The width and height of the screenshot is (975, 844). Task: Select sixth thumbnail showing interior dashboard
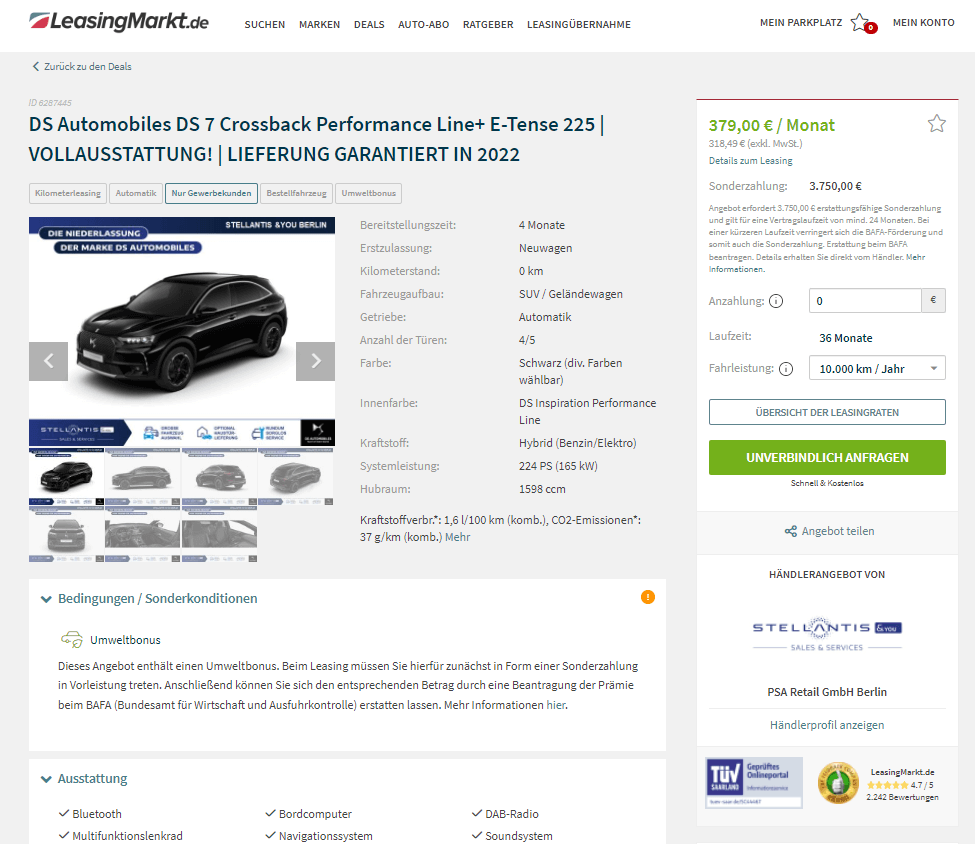(x=142, y=534)
